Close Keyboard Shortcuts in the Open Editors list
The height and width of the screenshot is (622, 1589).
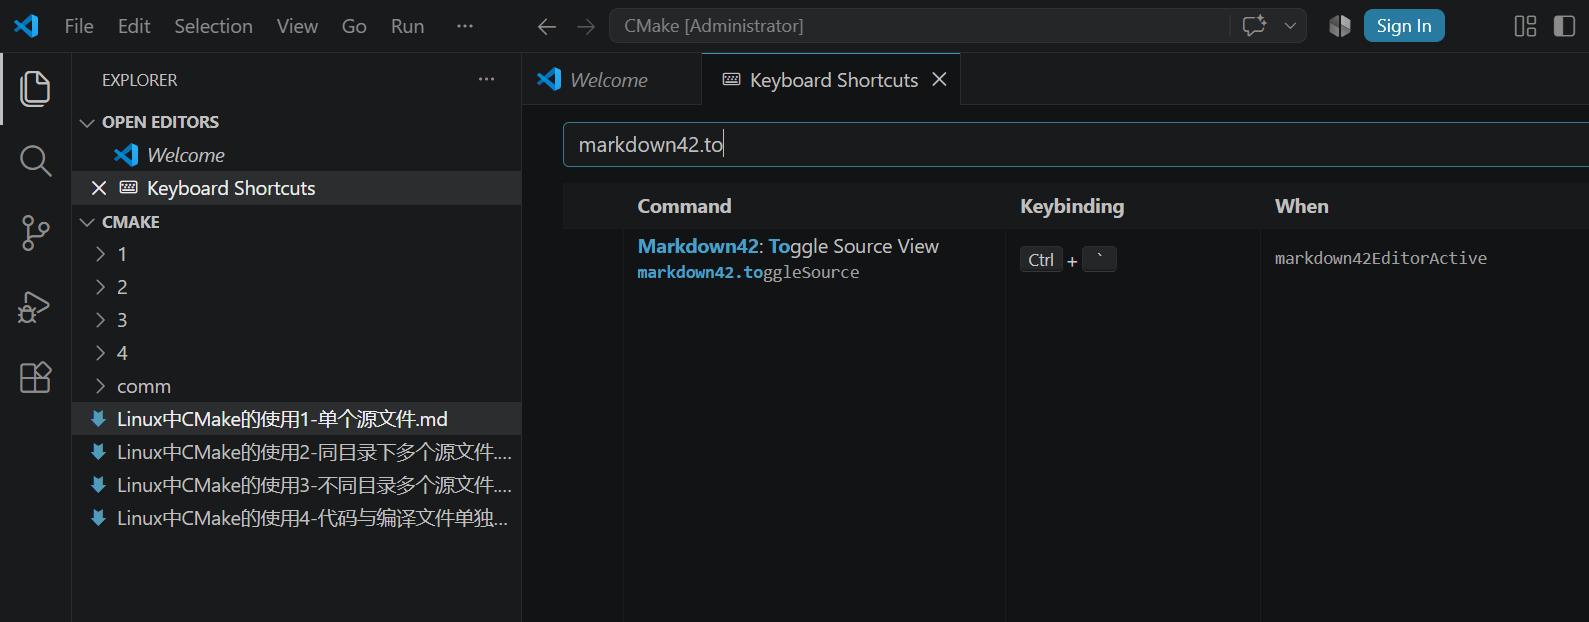99,188
